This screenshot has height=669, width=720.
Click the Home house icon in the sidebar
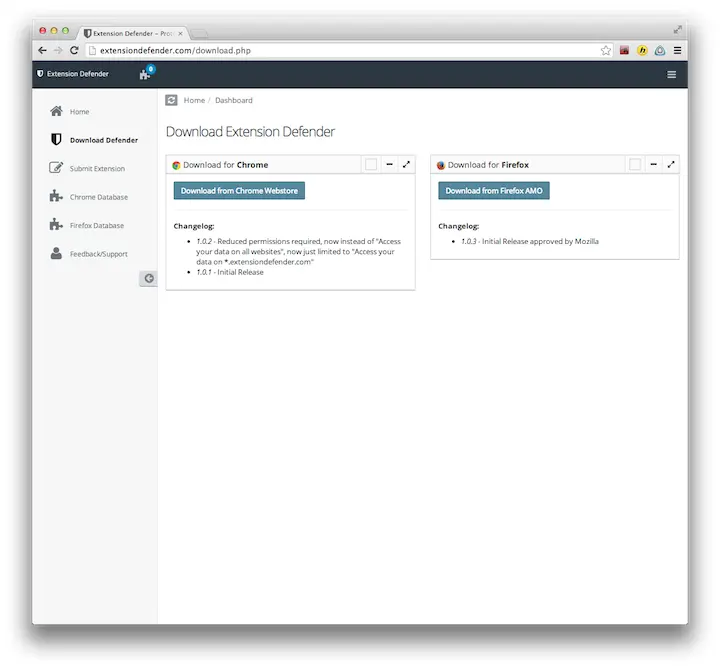point(56,111)
